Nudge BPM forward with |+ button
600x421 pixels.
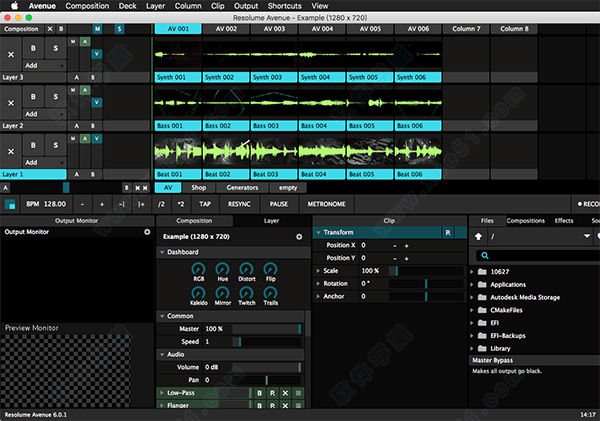(142, 204)
